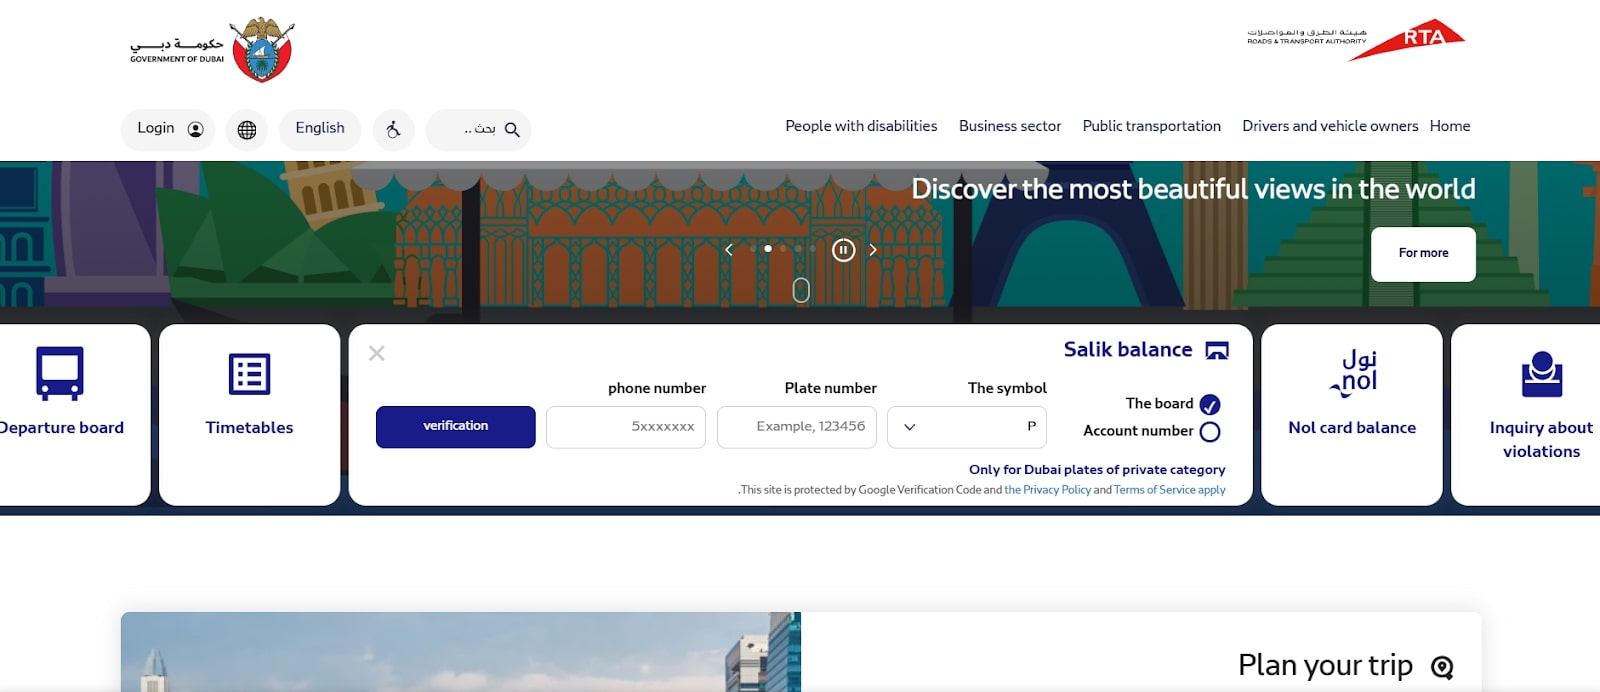
Task: Click the Salik balance title text
Action: (1128, 350)
